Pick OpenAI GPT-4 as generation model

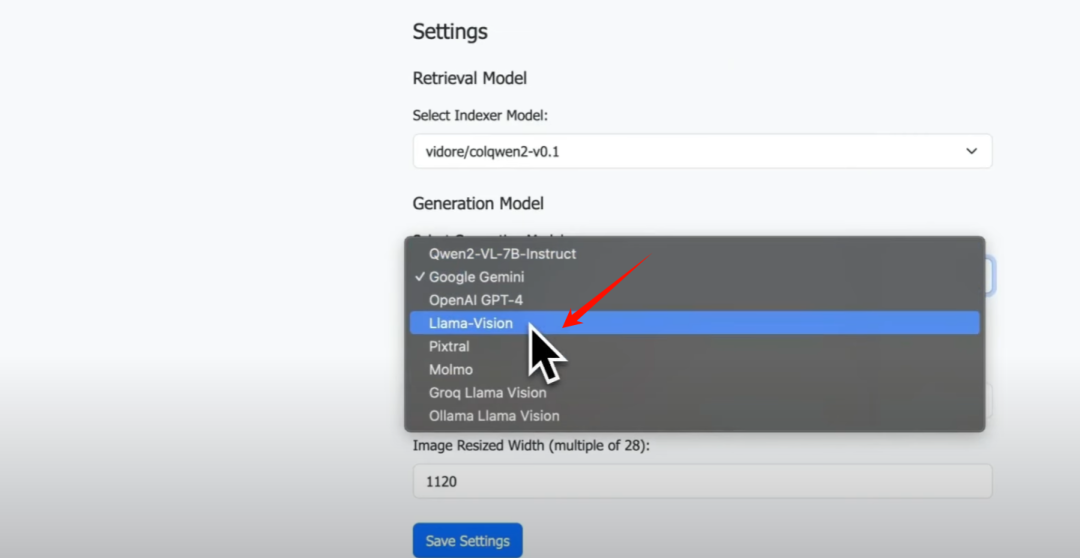[475, 300]
